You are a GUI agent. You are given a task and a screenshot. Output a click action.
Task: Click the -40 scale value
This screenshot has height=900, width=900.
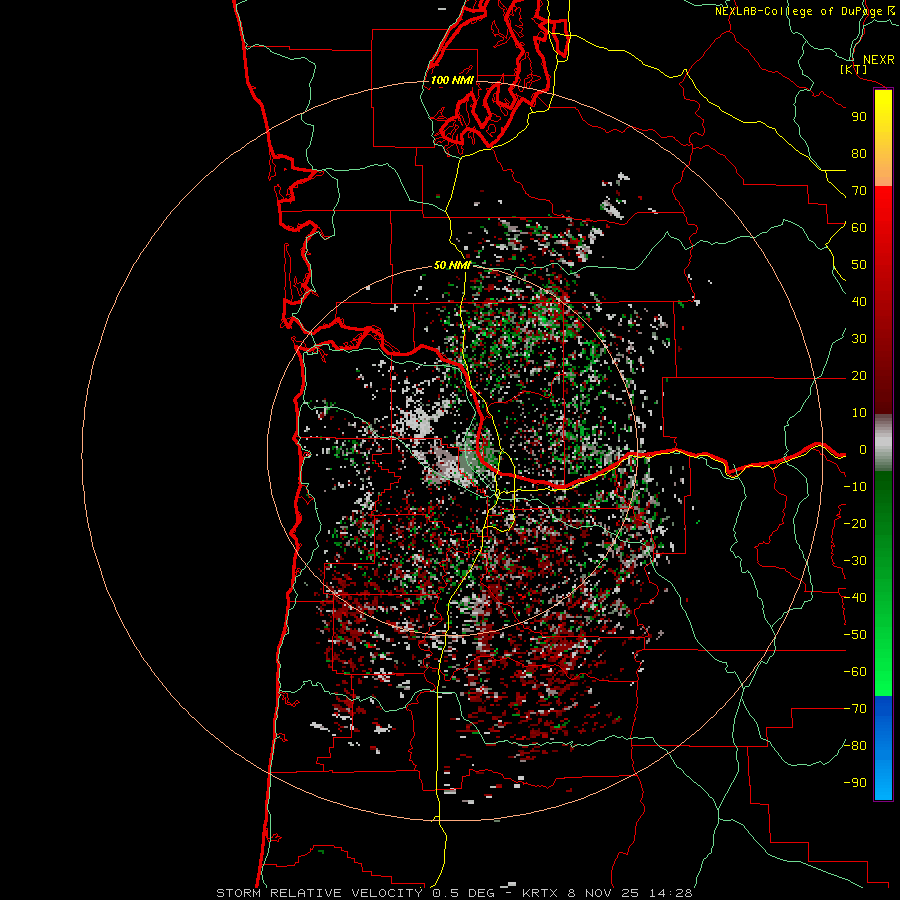tap(855, 598)
